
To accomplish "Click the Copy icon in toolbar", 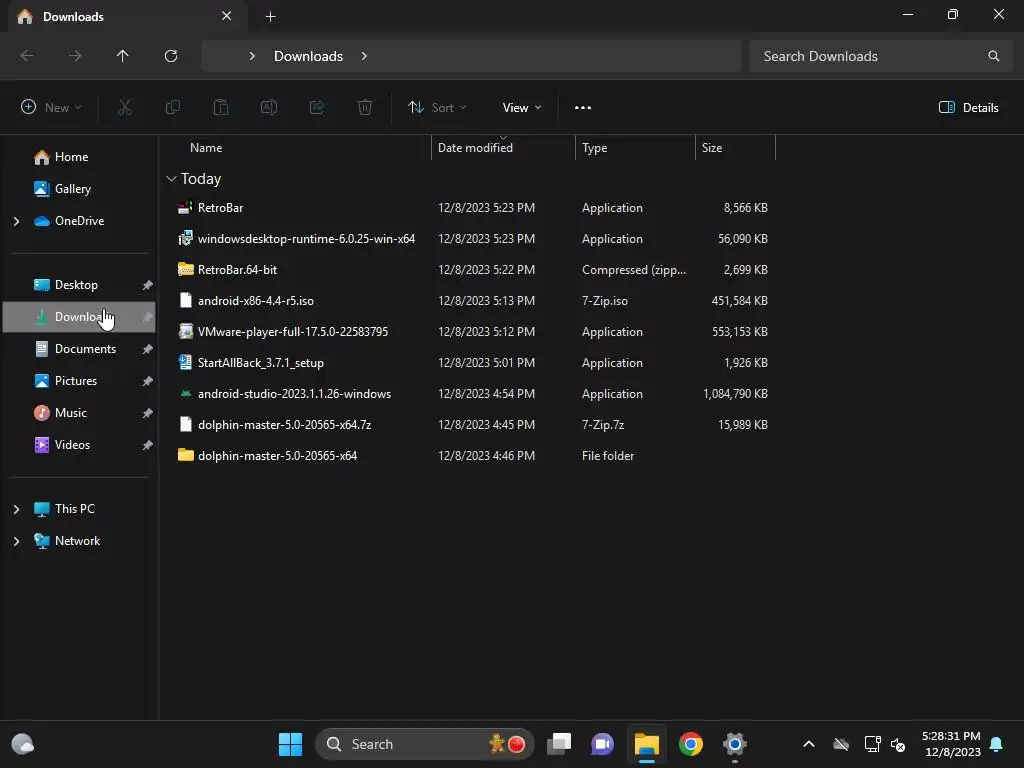I will pyautogui.click(x=172, y=107).
